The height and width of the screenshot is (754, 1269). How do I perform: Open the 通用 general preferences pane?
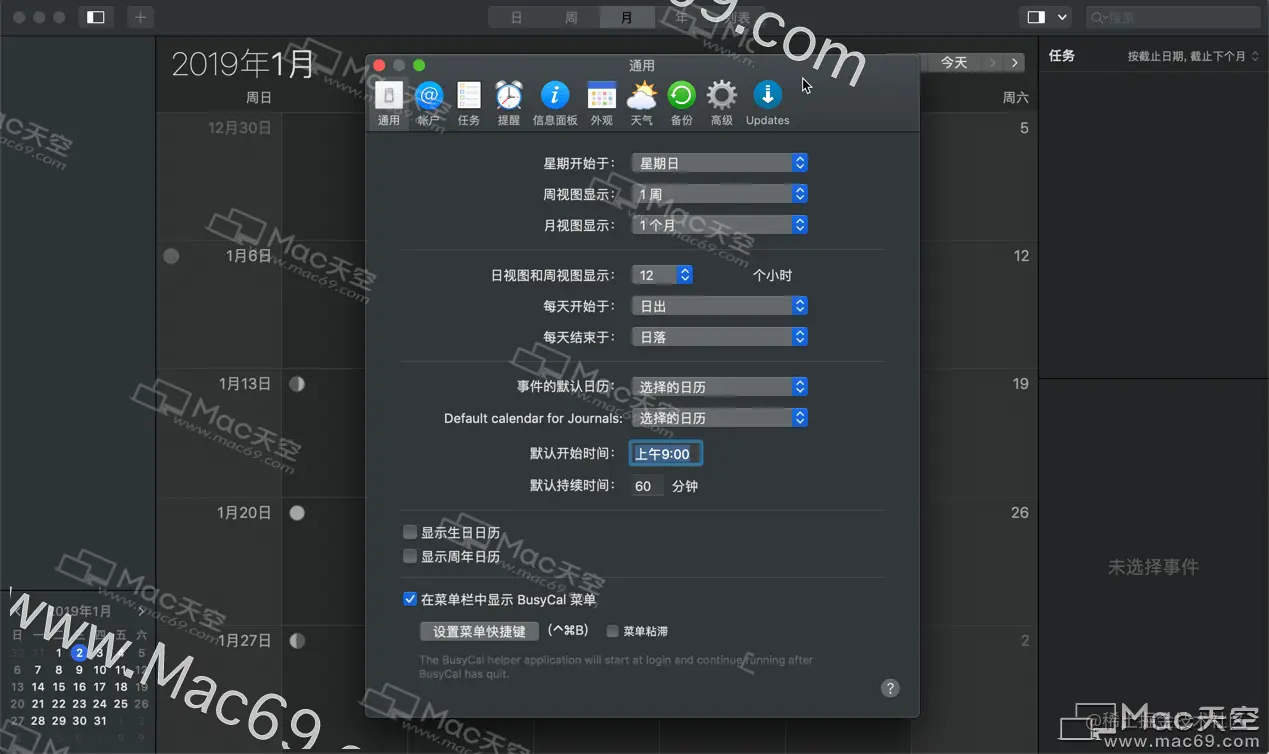tap(389, 104)
